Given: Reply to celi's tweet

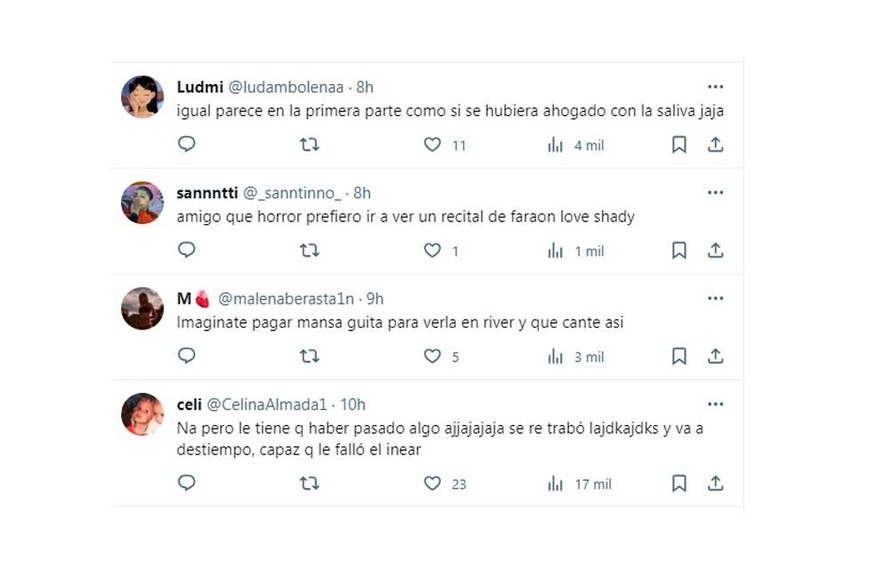Looking at the screenshot, I should click(x=186, y=484).
